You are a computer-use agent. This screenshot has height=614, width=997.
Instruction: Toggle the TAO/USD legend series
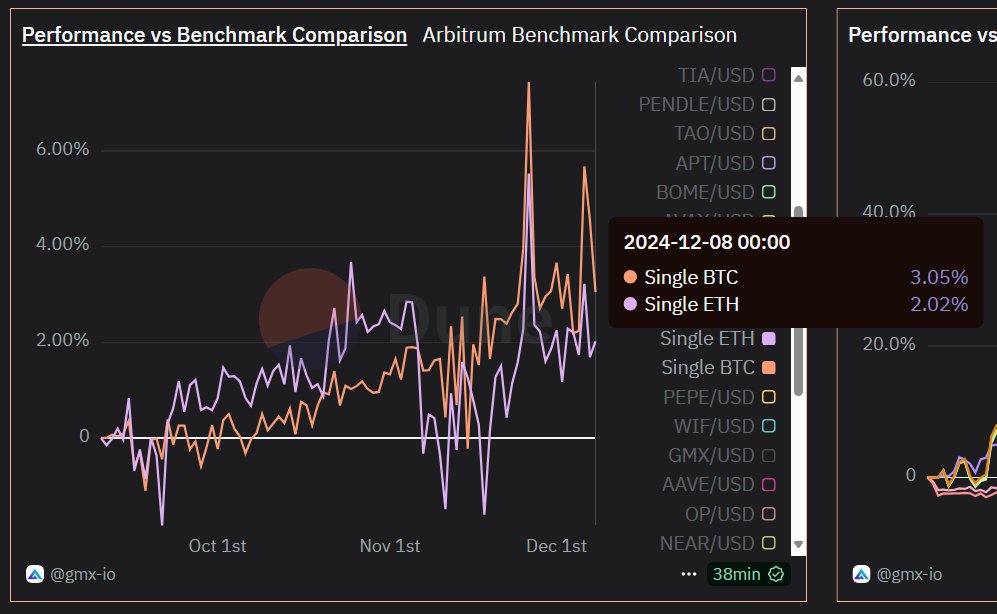[x=725, y=133]
